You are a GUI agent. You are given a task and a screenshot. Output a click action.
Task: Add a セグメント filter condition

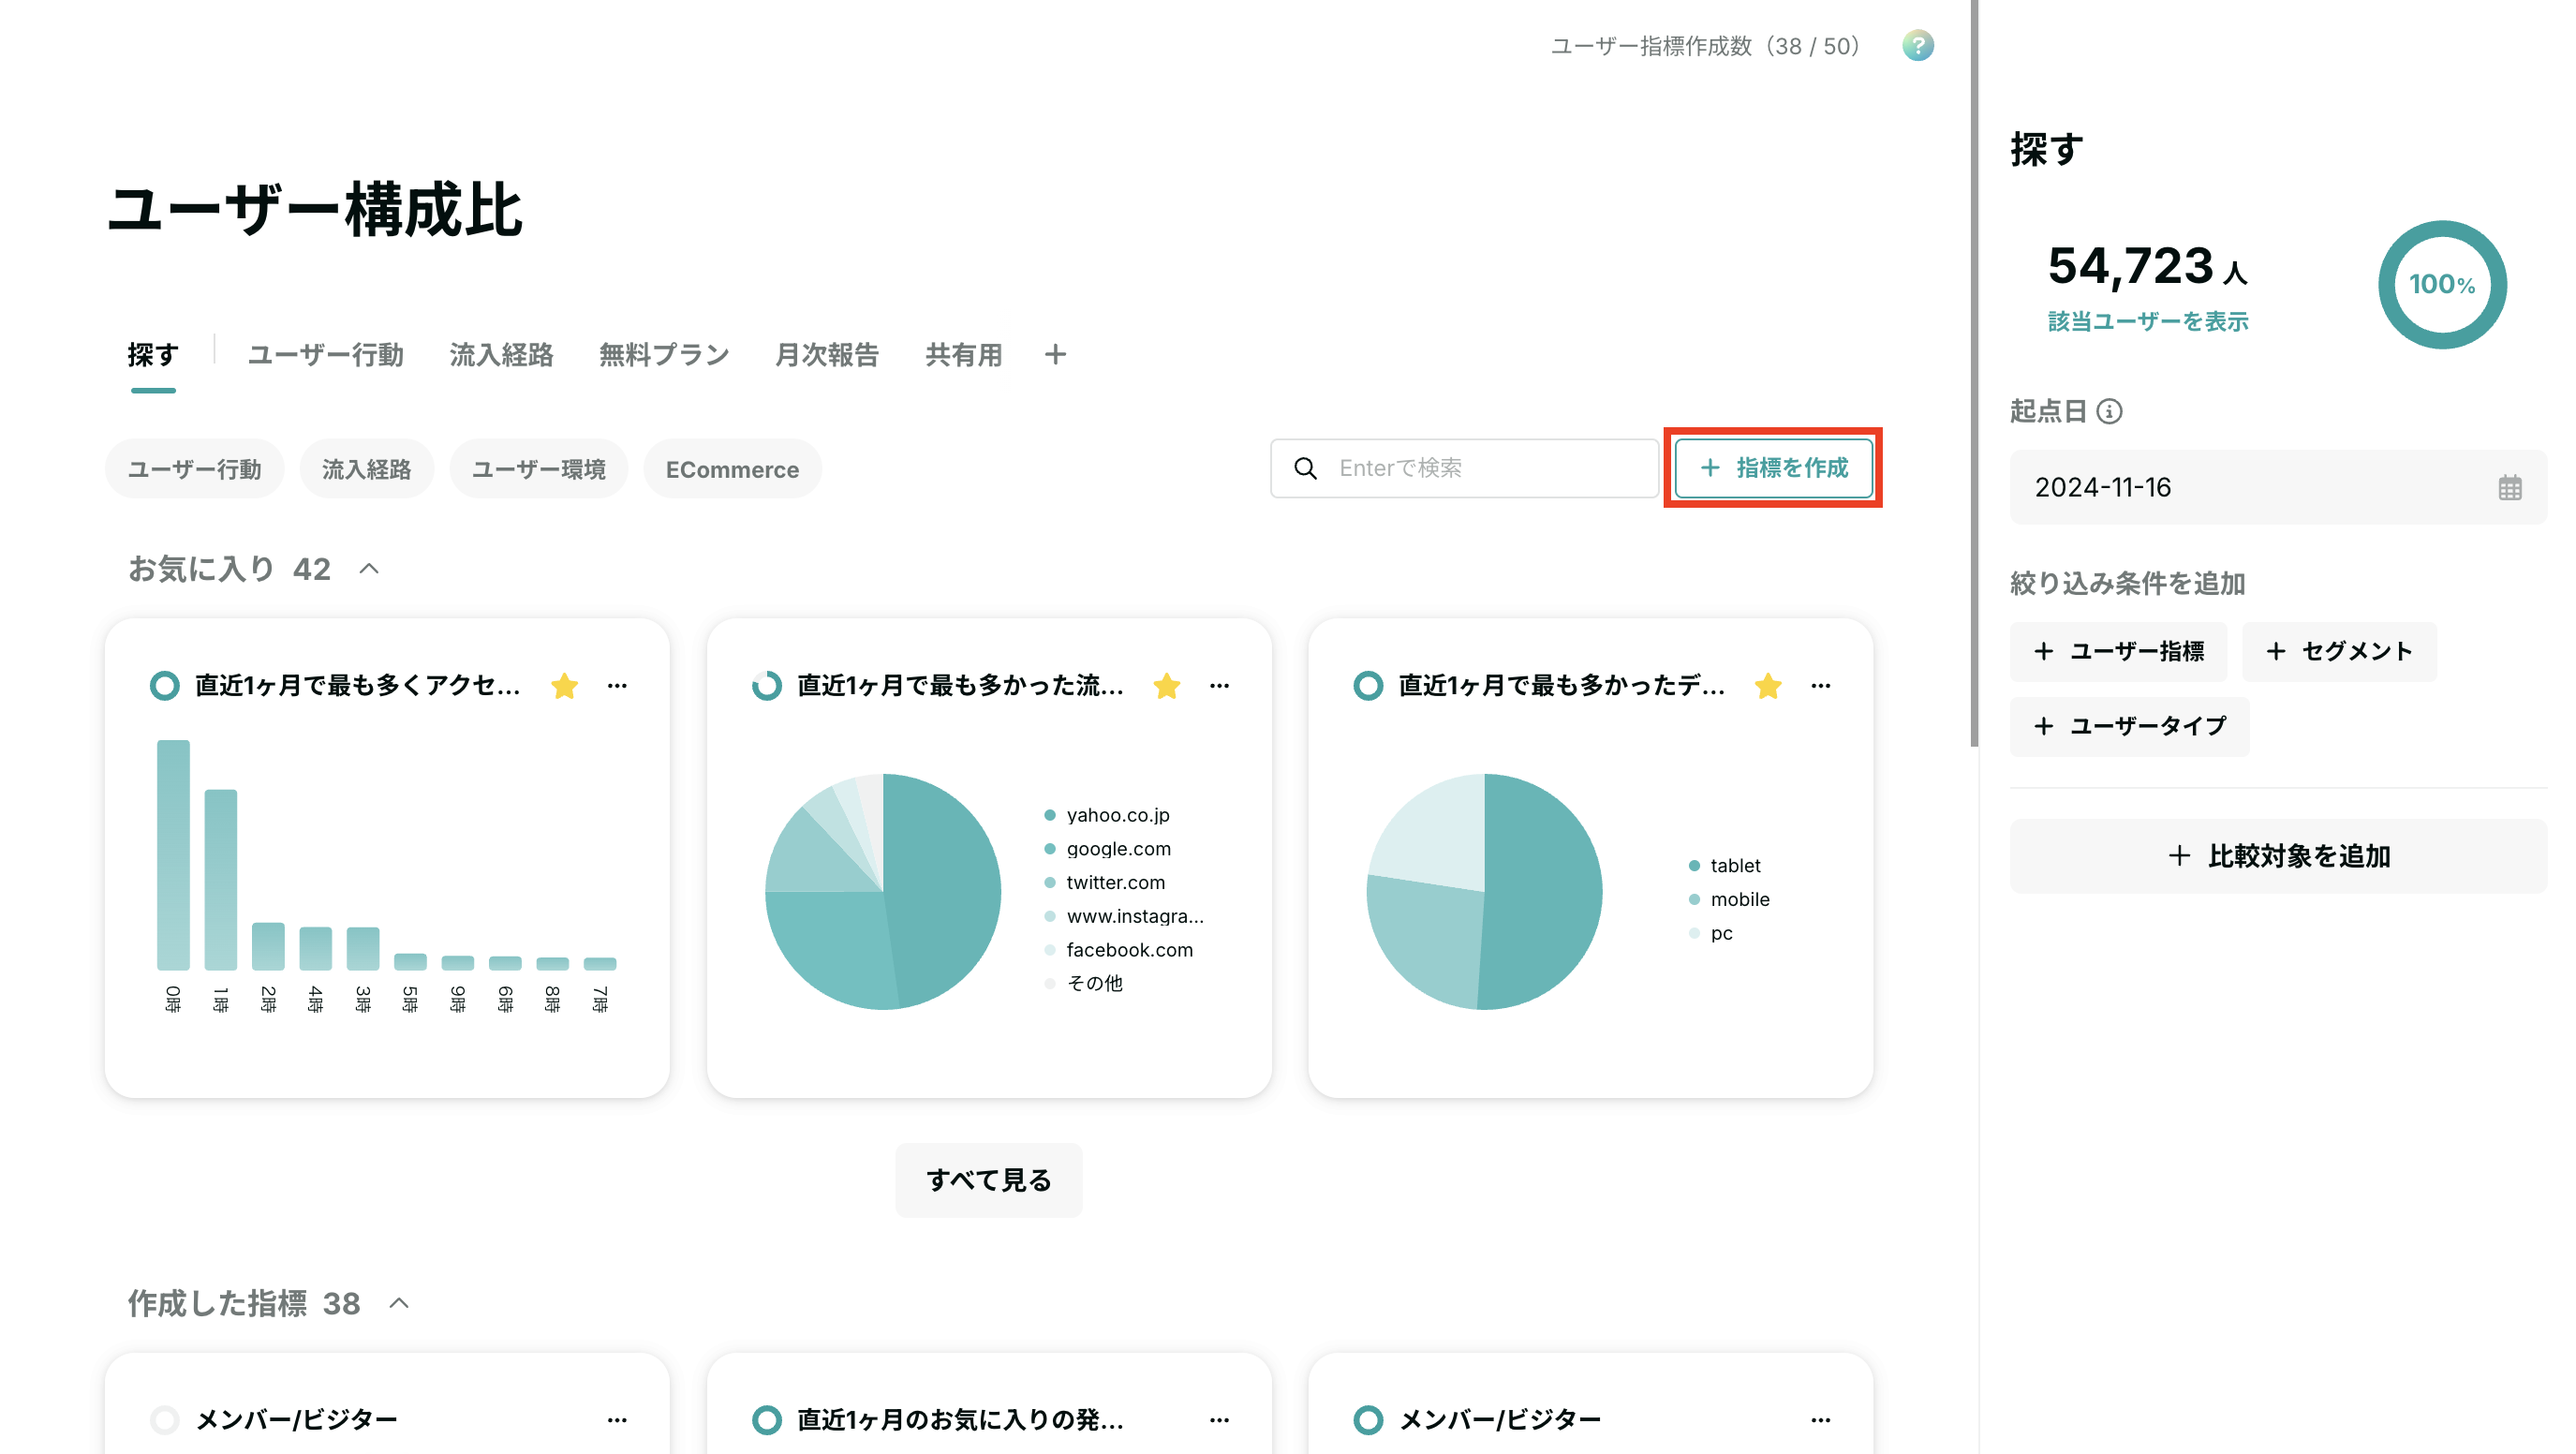(2339, 652)
